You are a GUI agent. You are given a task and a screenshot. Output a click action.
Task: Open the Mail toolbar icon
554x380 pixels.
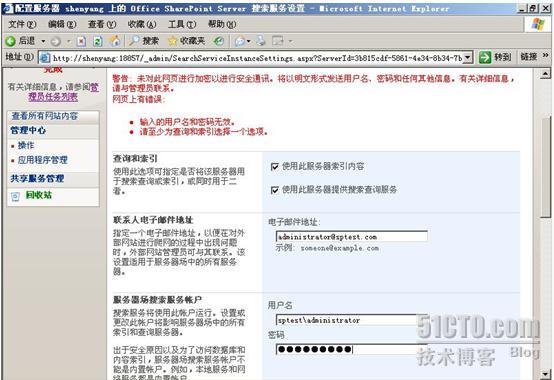(240, 41)
